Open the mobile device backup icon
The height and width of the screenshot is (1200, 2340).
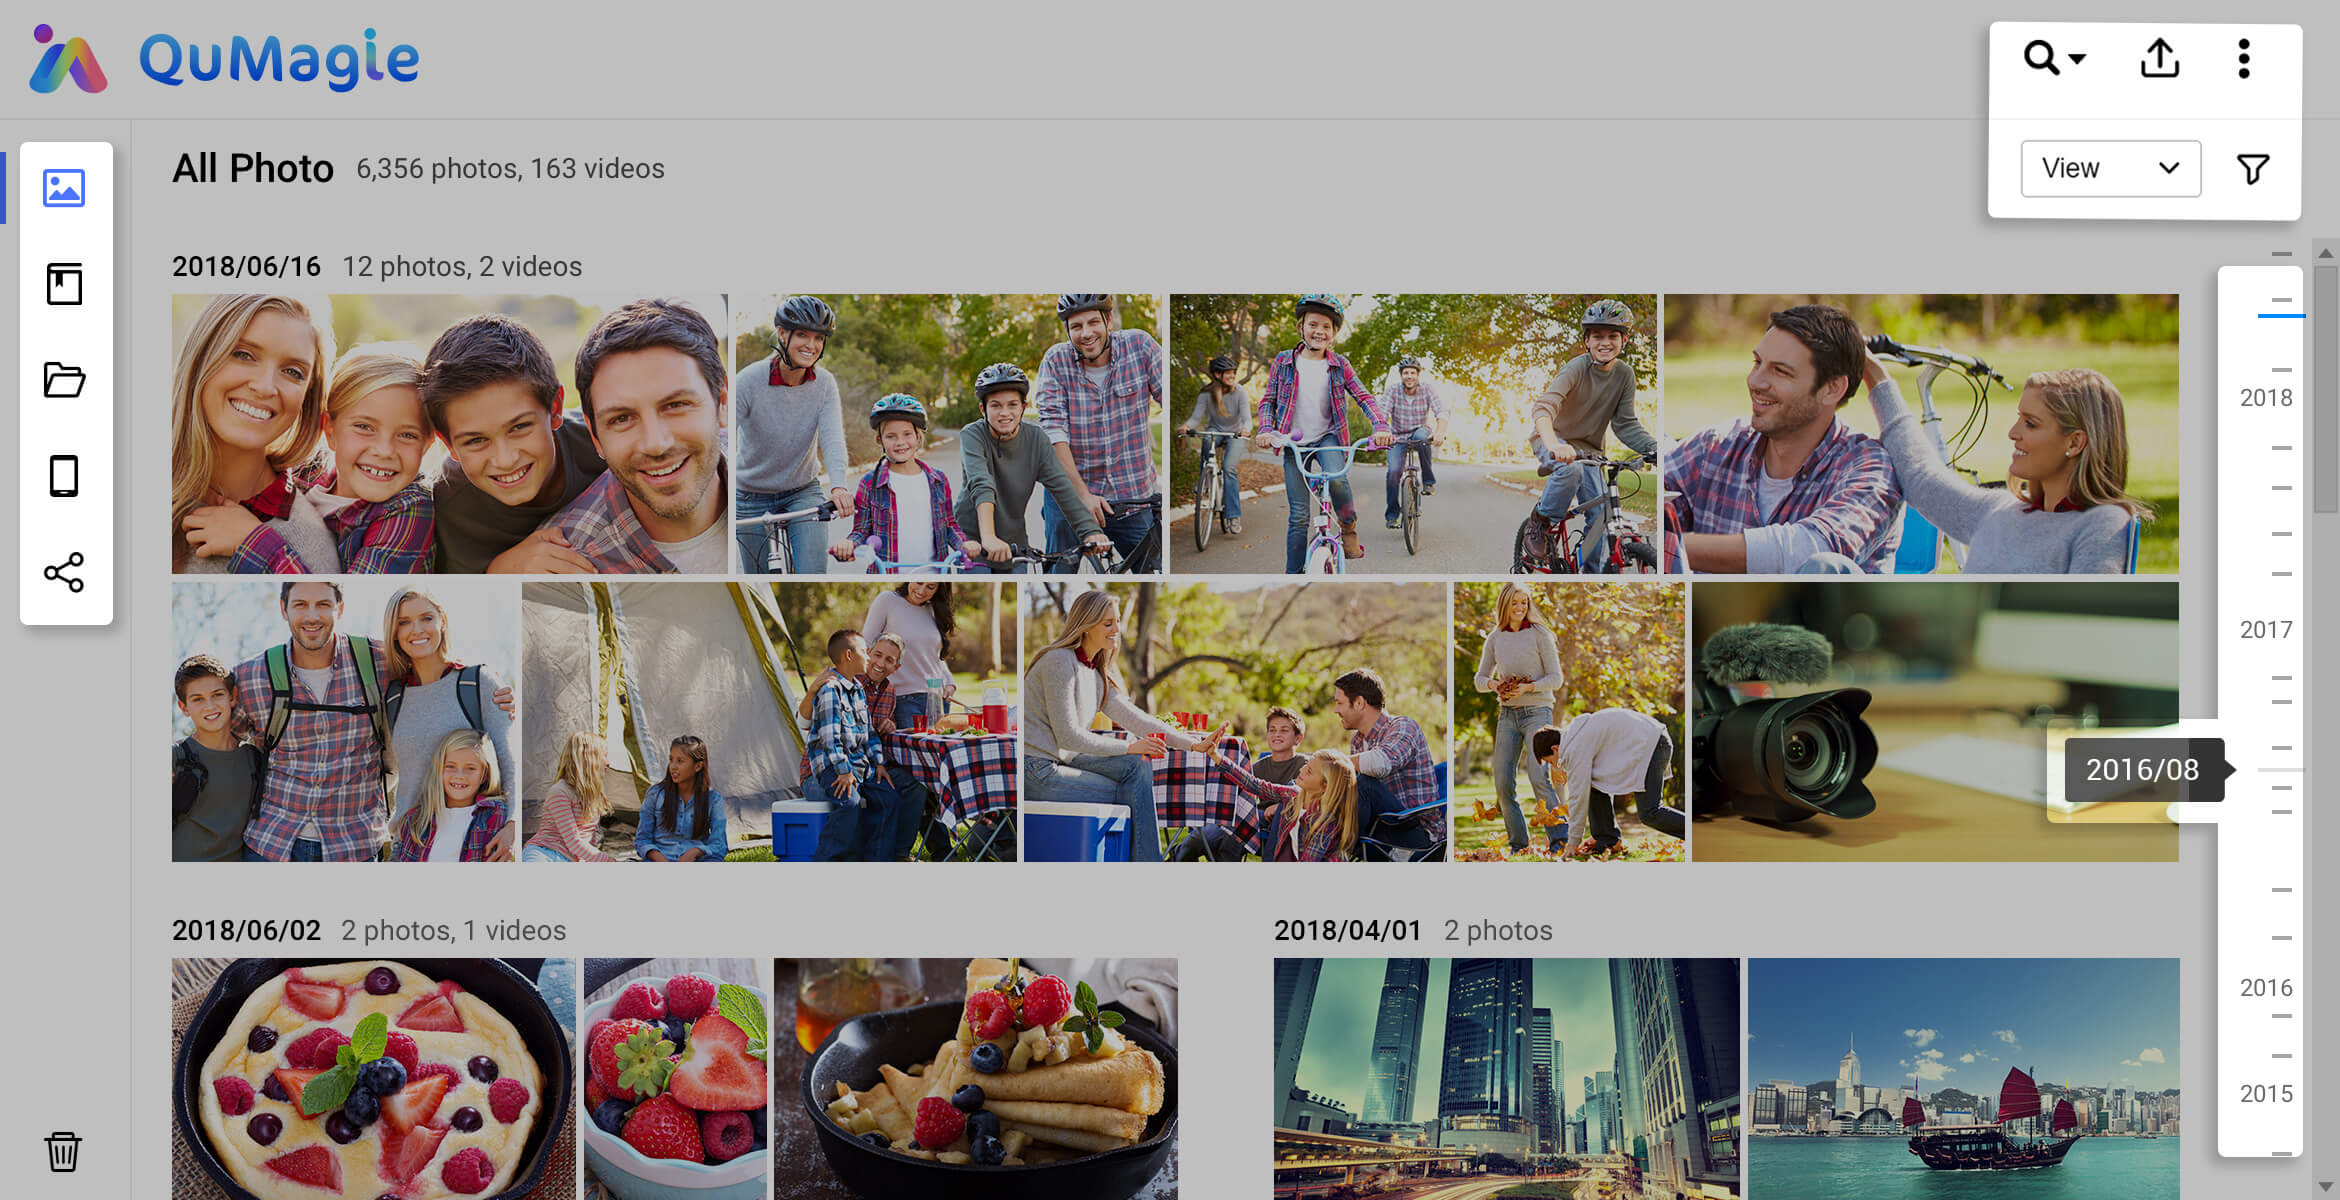[64, 476]
